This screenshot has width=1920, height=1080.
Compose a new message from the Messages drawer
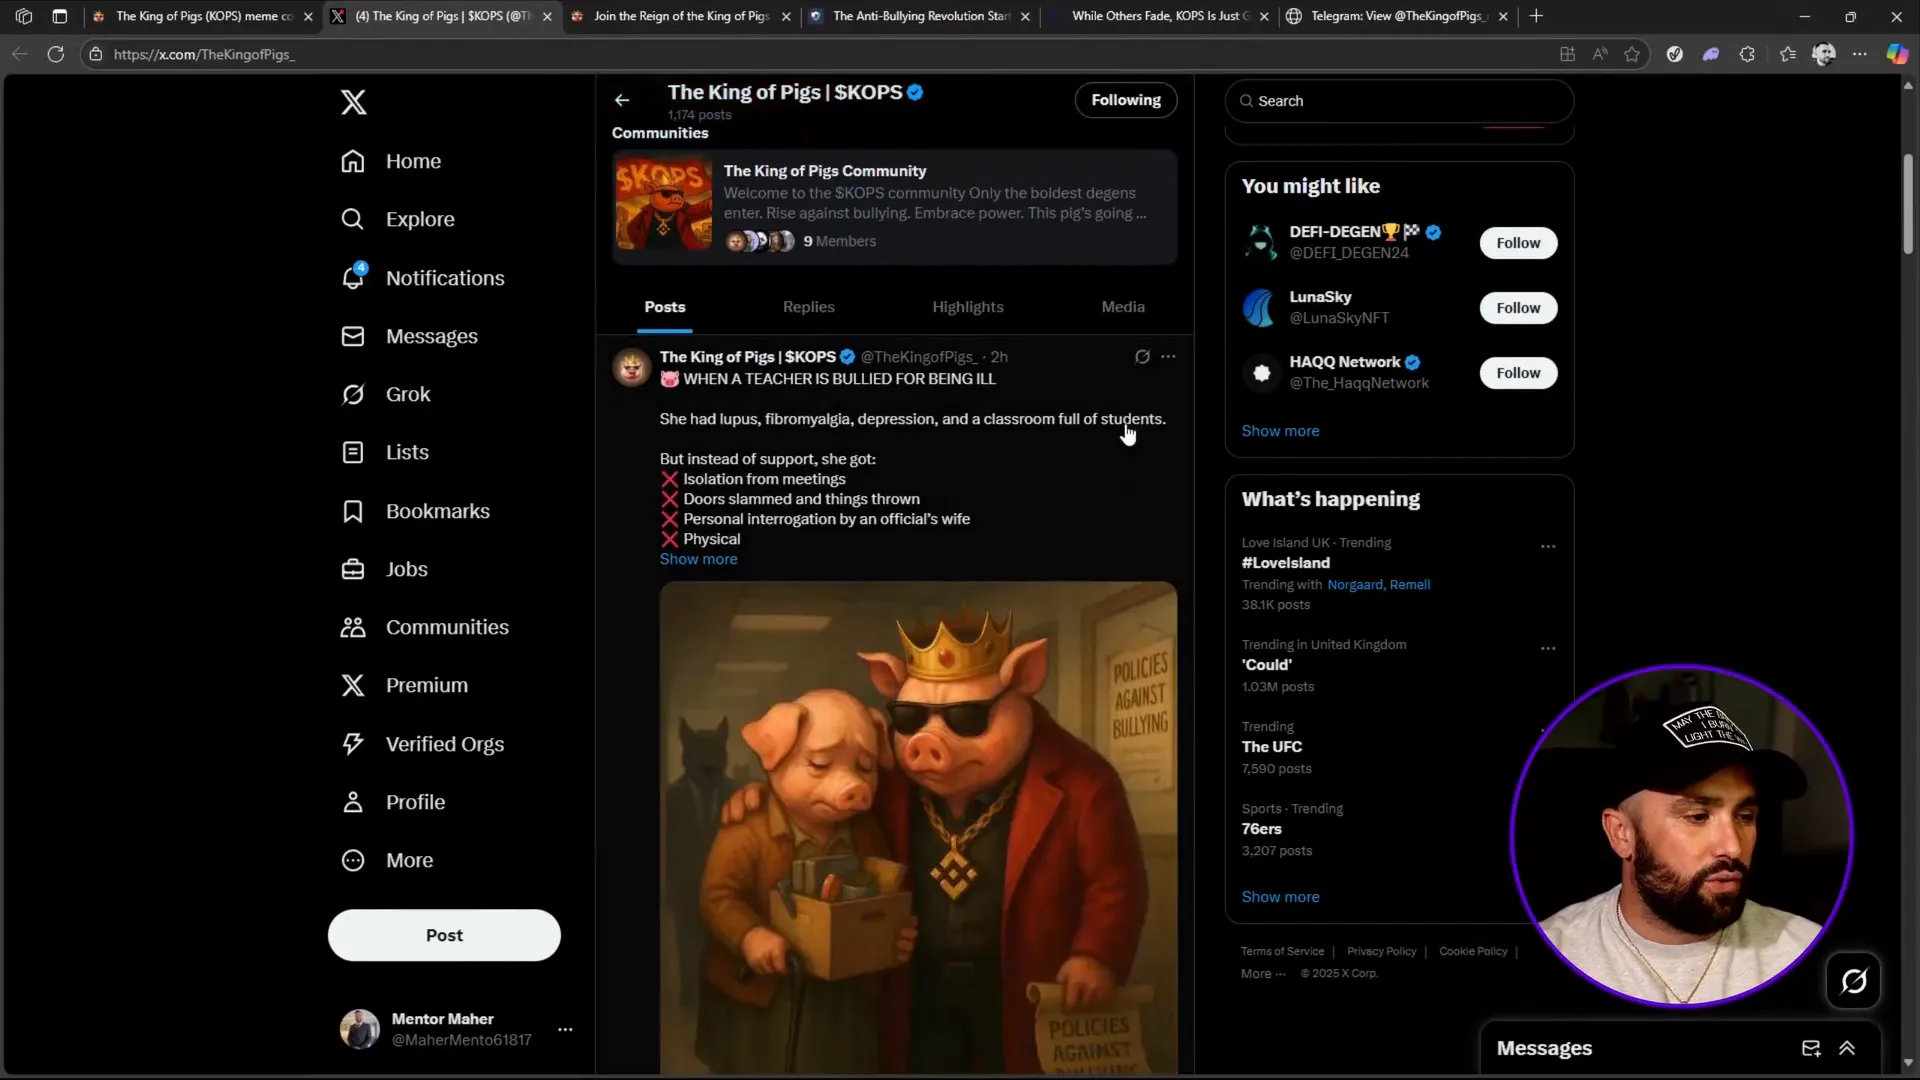pyautogui.click(x=1811, y=1048)
